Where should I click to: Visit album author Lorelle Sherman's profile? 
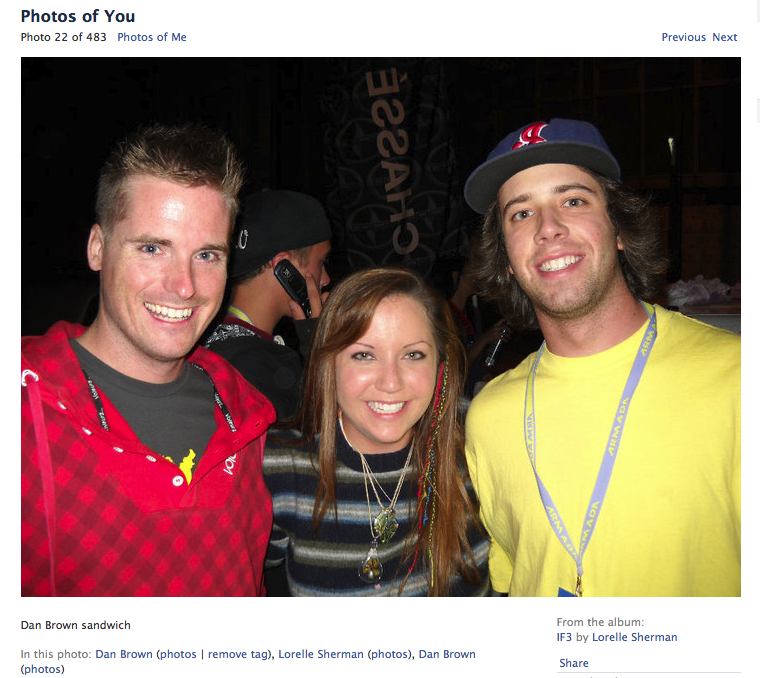pyautogui.click(x=634, y=637)
